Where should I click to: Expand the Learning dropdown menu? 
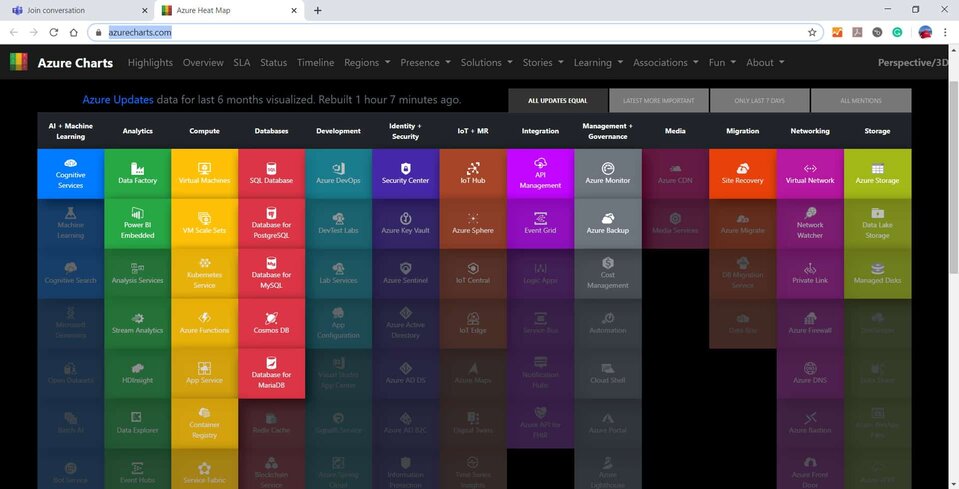[598, 62]
